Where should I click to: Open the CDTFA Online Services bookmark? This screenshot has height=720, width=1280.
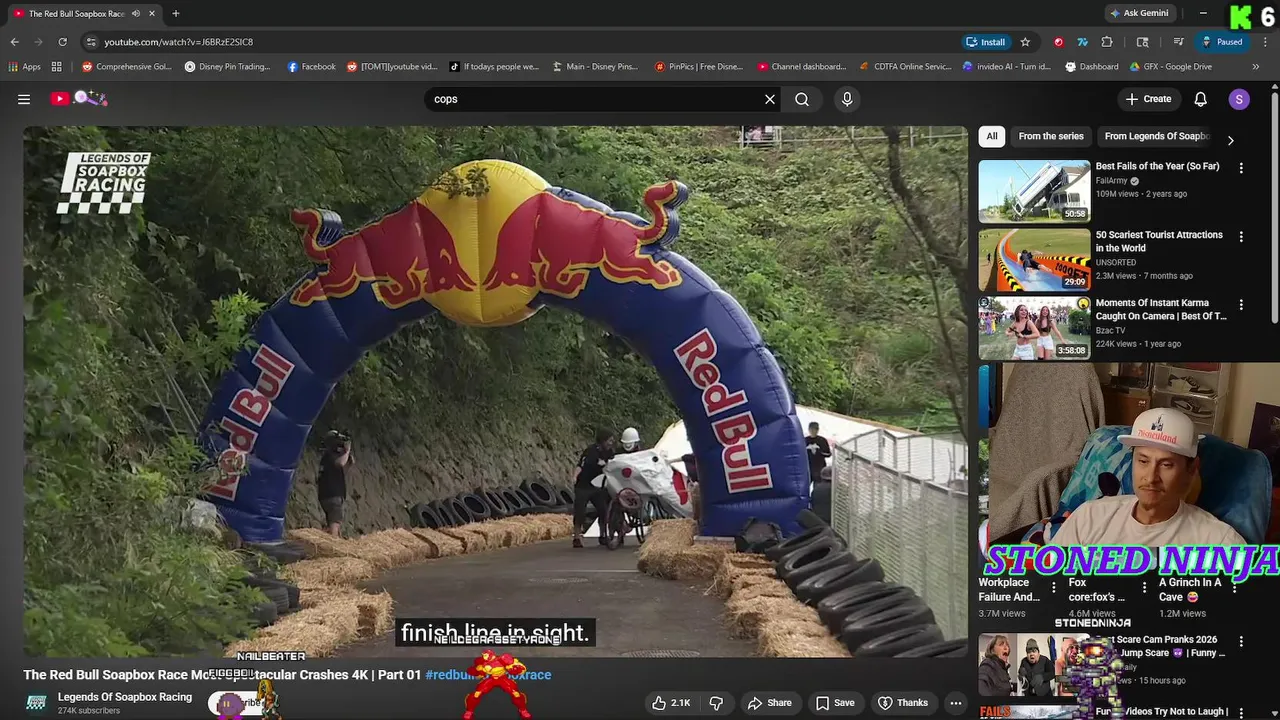click(905, 67)
